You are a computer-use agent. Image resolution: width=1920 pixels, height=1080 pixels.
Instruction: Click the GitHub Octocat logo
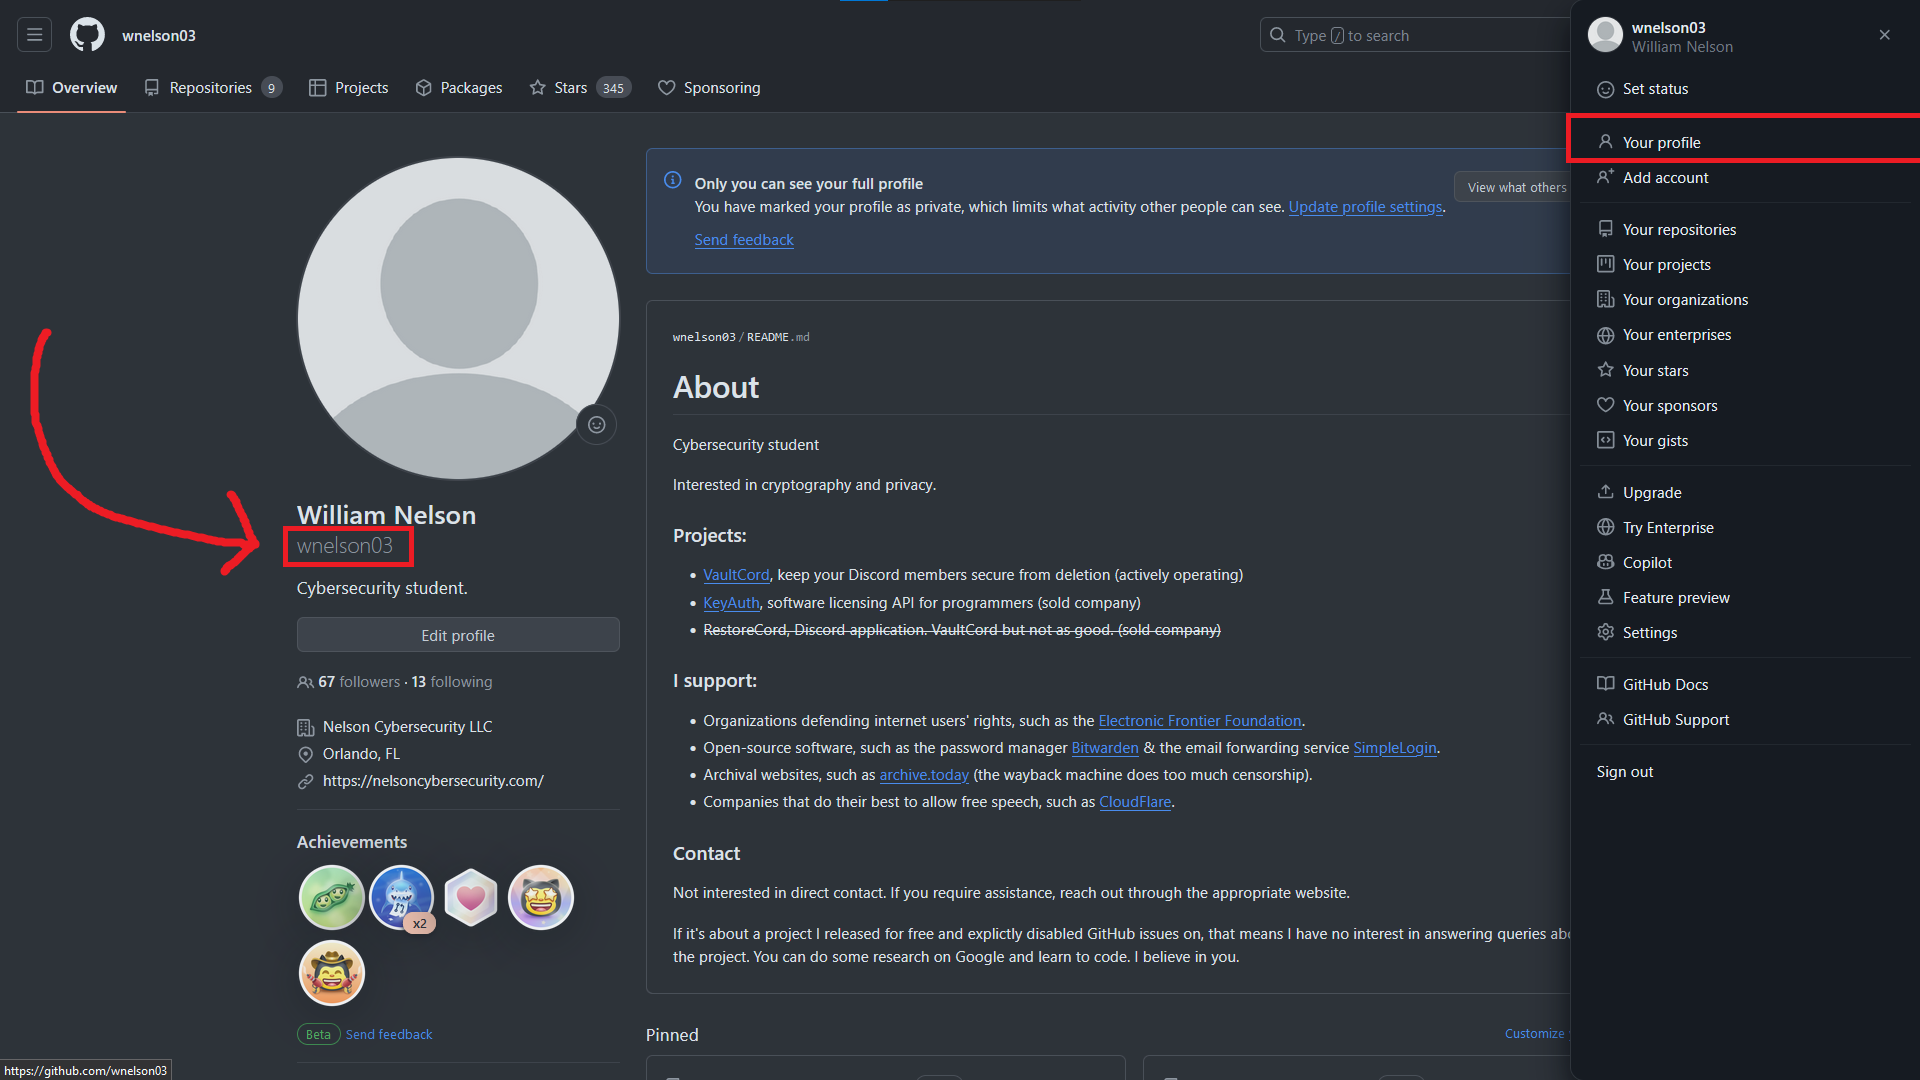(x=87, y=35)
